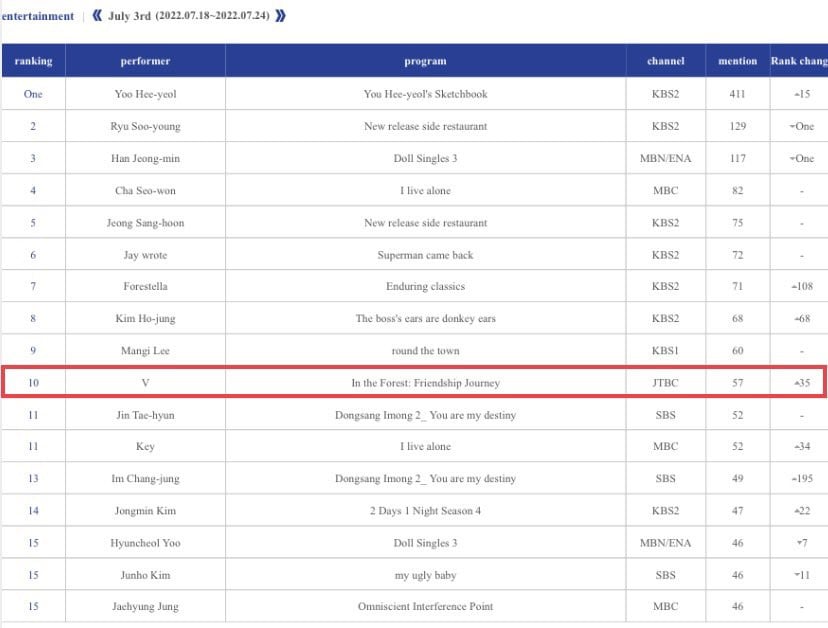Open program In the Forest: Friendship Journey
This screenshot has height=628, width=828.
(x=426, y=383)
